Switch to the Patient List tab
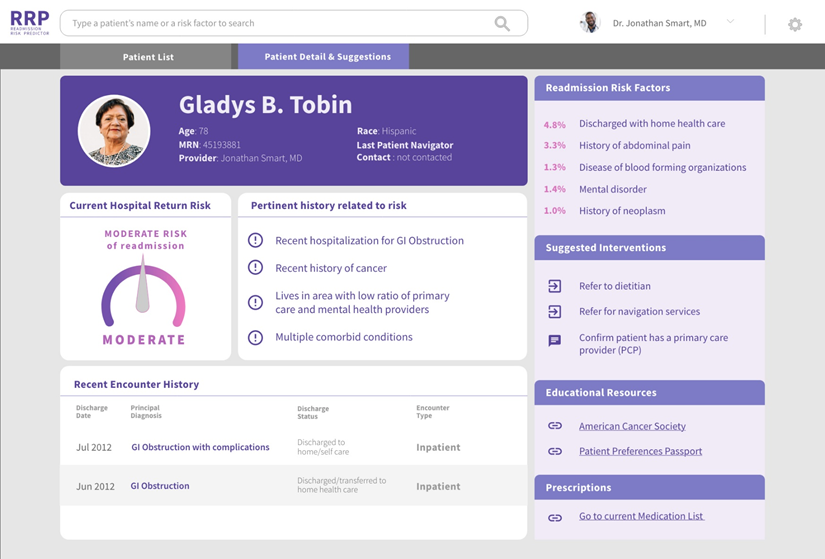The width and height of the screenshot is (825, 559). pyautogui.click(x=148, y=57)
